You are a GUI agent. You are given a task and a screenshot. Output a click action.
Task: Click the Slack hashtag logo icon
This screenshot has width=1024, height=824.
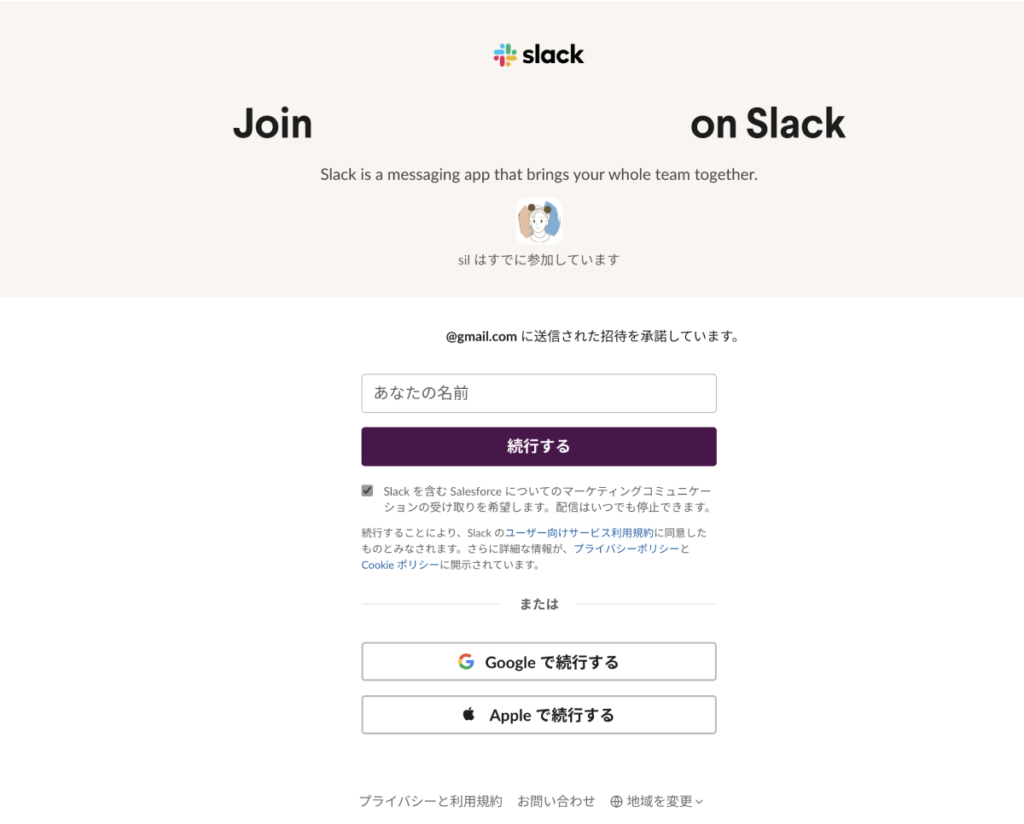505,55
